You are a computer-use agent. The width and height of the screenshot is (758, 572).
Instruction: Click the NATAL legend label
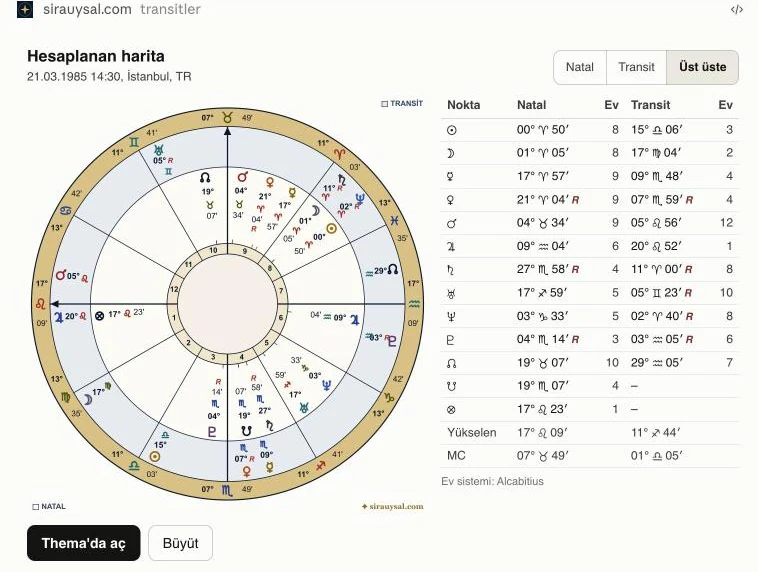[x=49, y=507]
